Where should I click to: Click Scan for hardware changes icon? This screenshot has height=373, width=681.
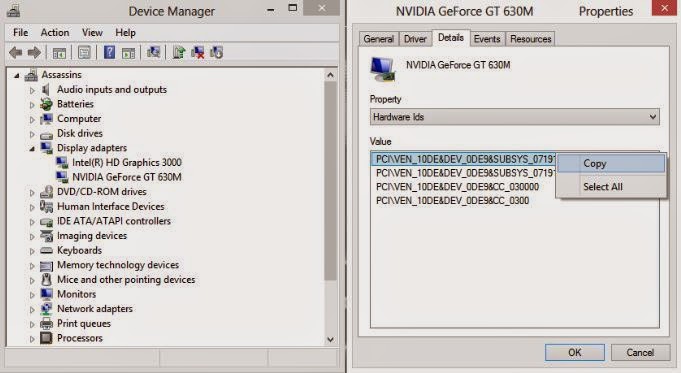[153, 53]
